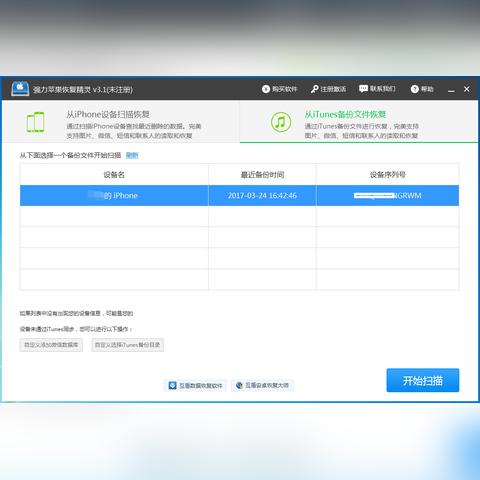The width and height of the screenshot is (480, 480).
Task: Click backup time 2017-03-24 16:42:46
Action: [x=262, y=195]
